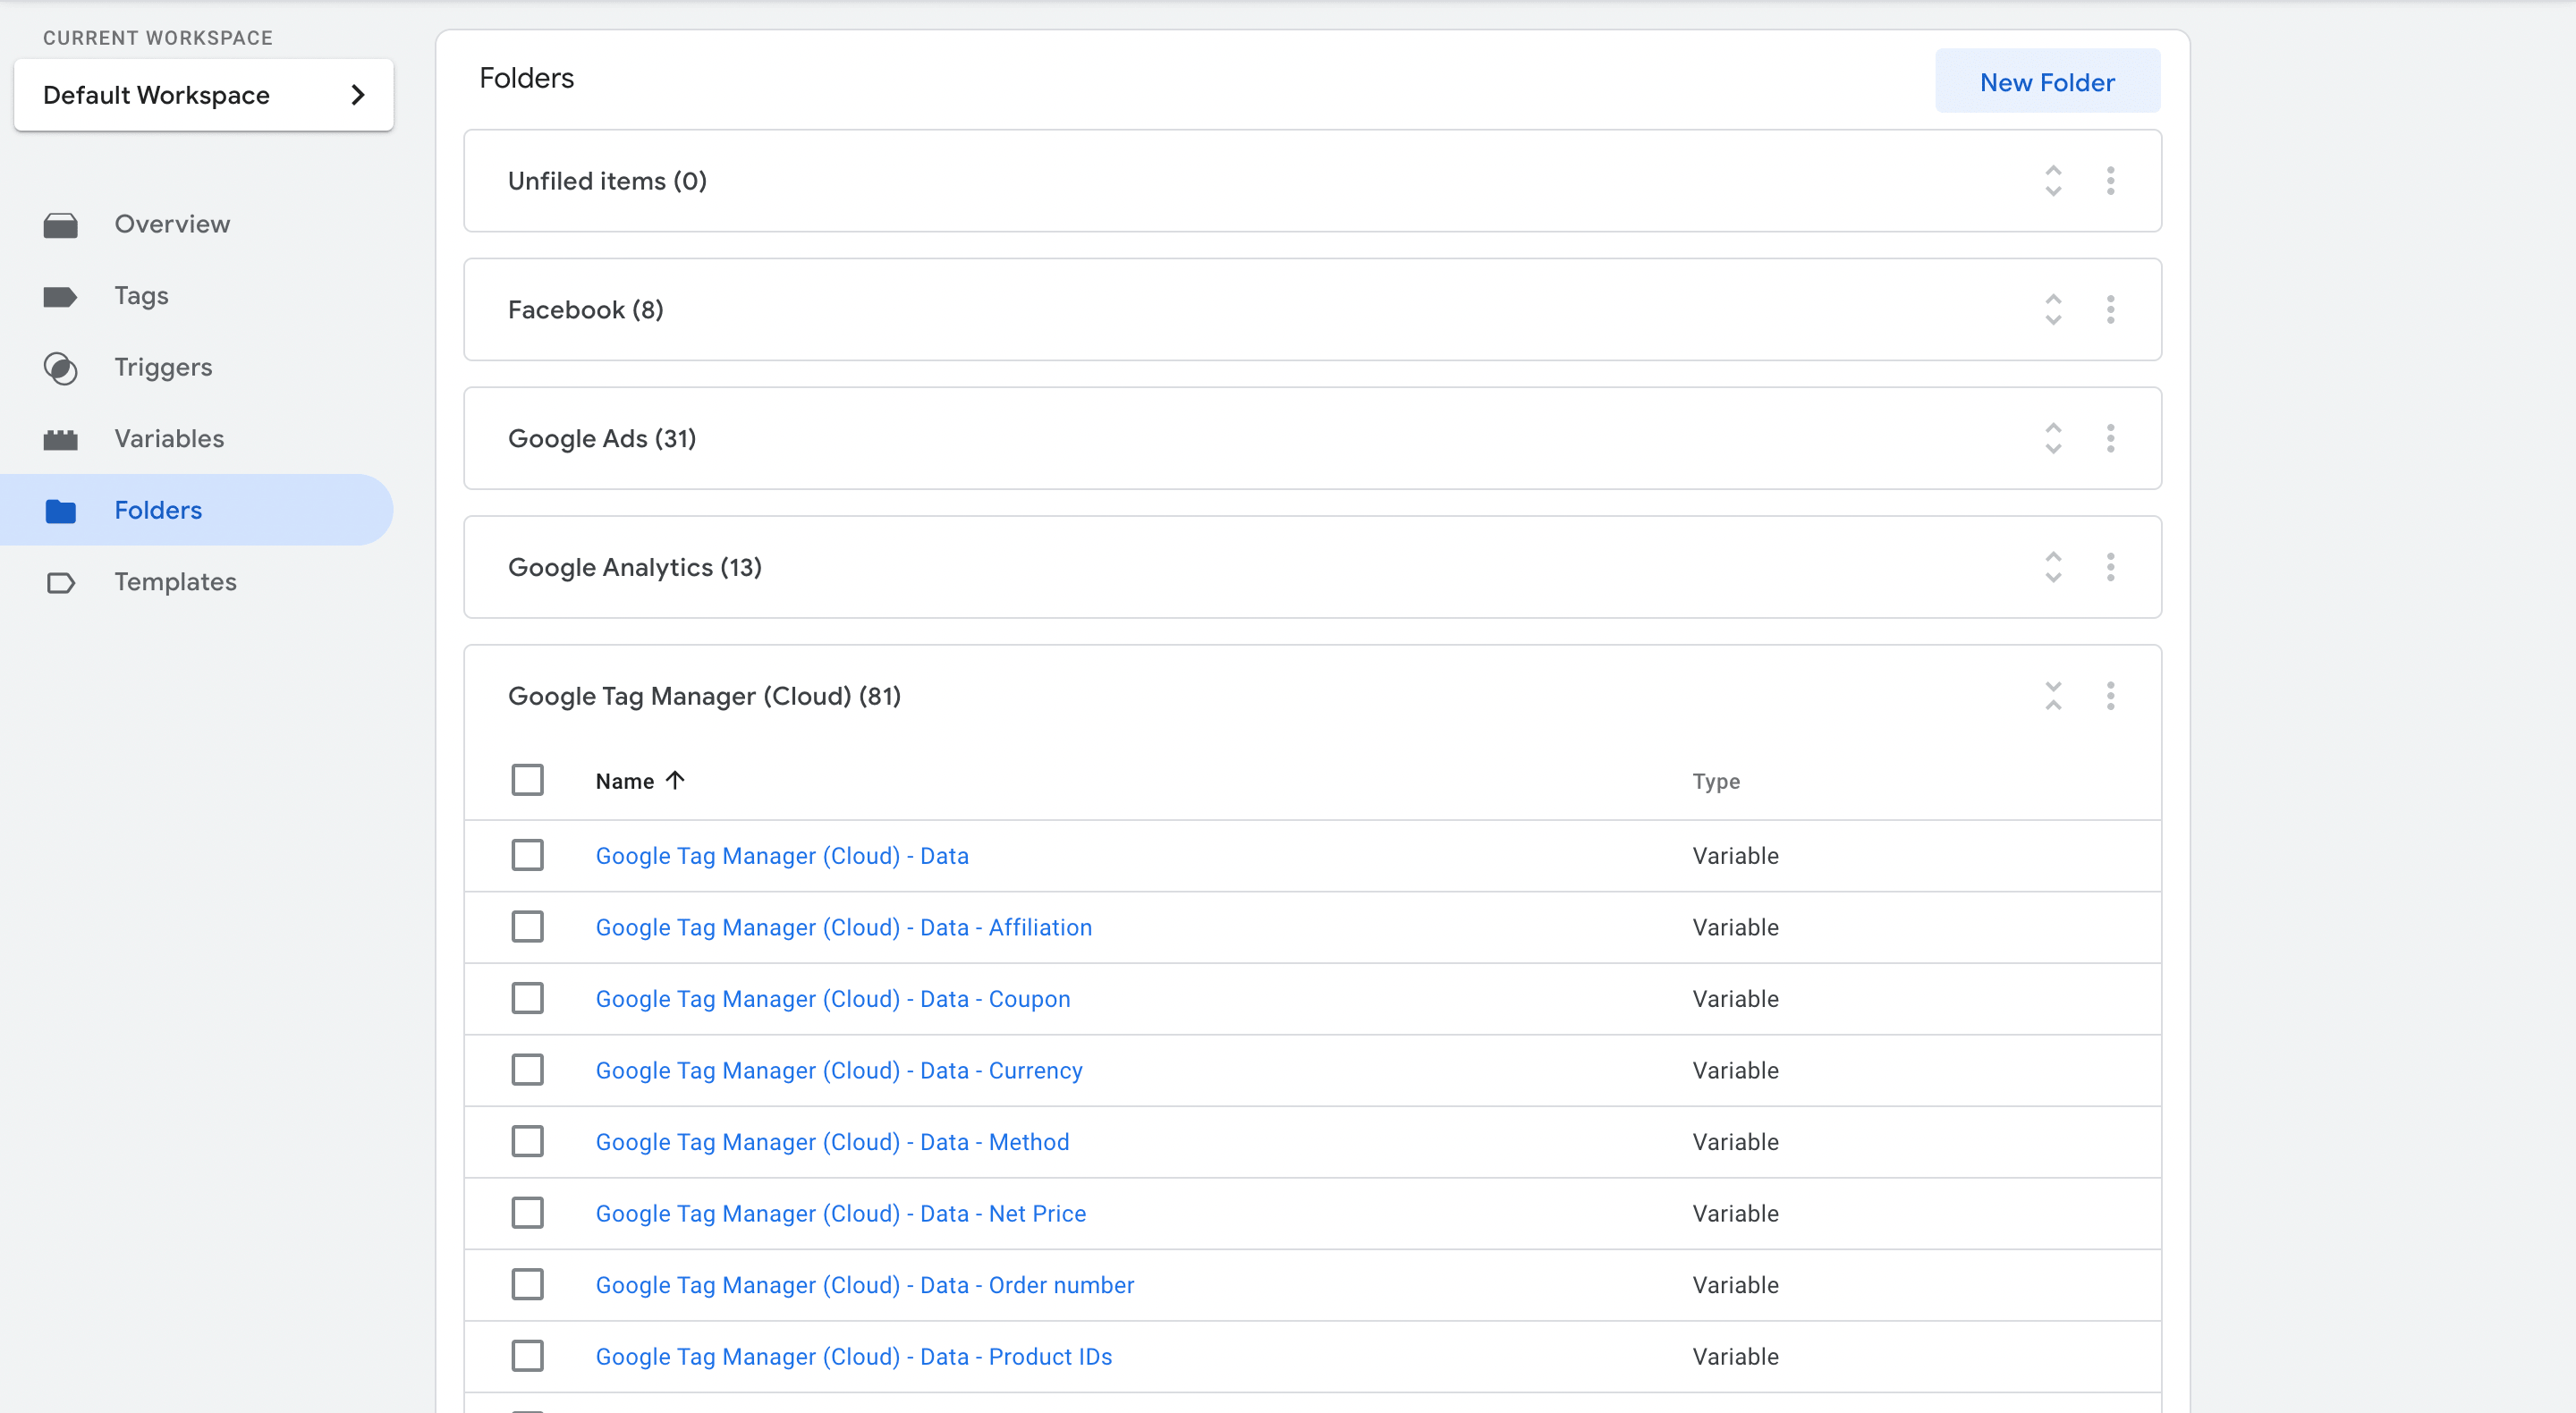Click the New Folder button

tap(2047, 82)
